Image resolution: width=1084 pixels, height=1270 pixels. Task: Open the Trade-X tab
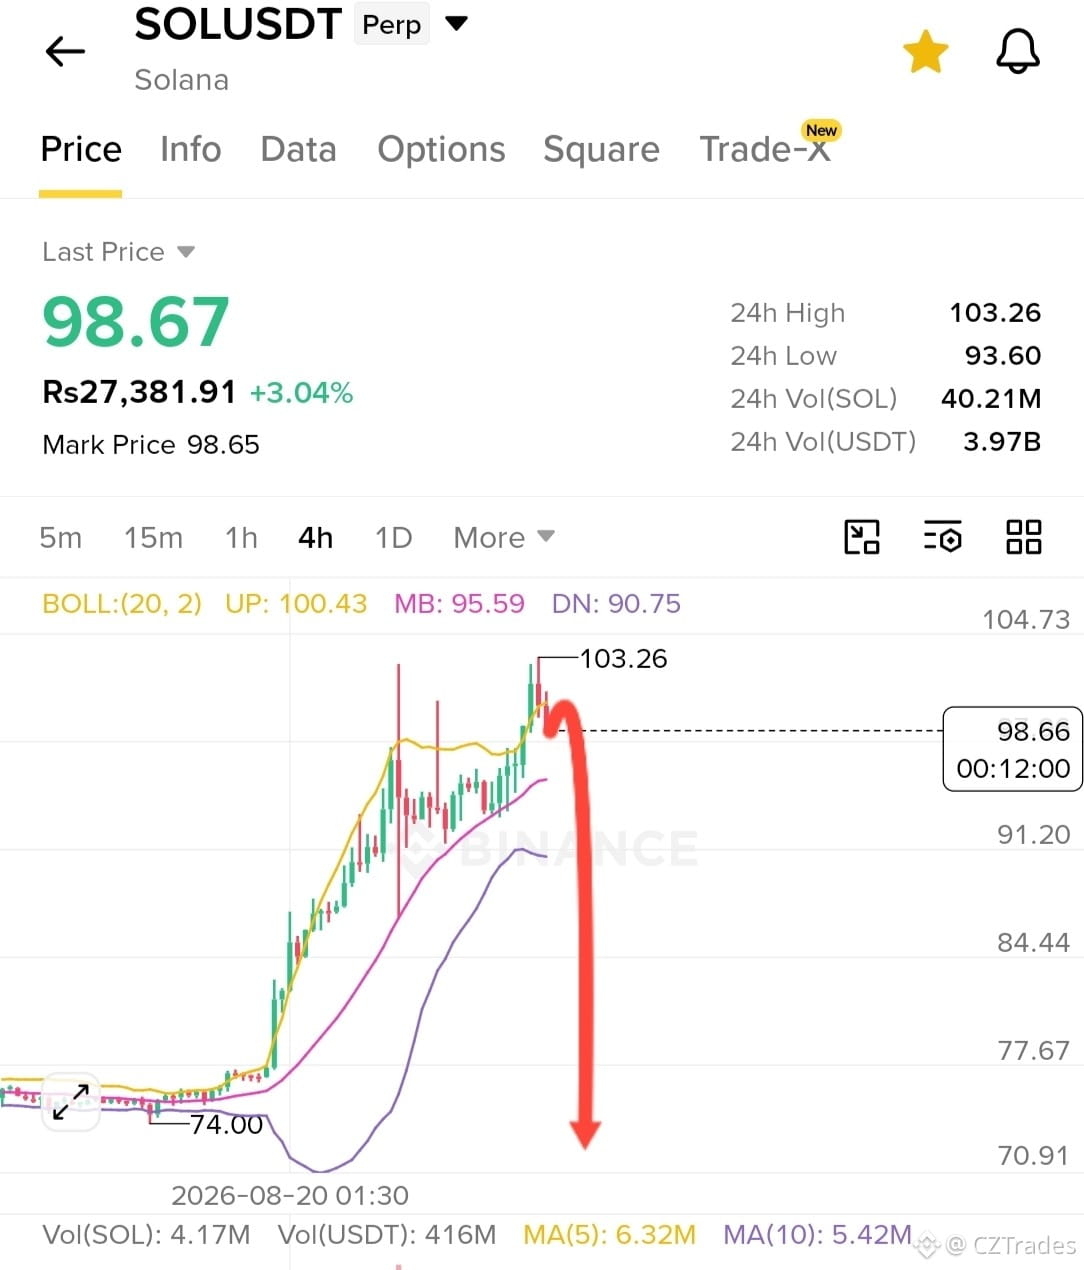tap(765, 149)
